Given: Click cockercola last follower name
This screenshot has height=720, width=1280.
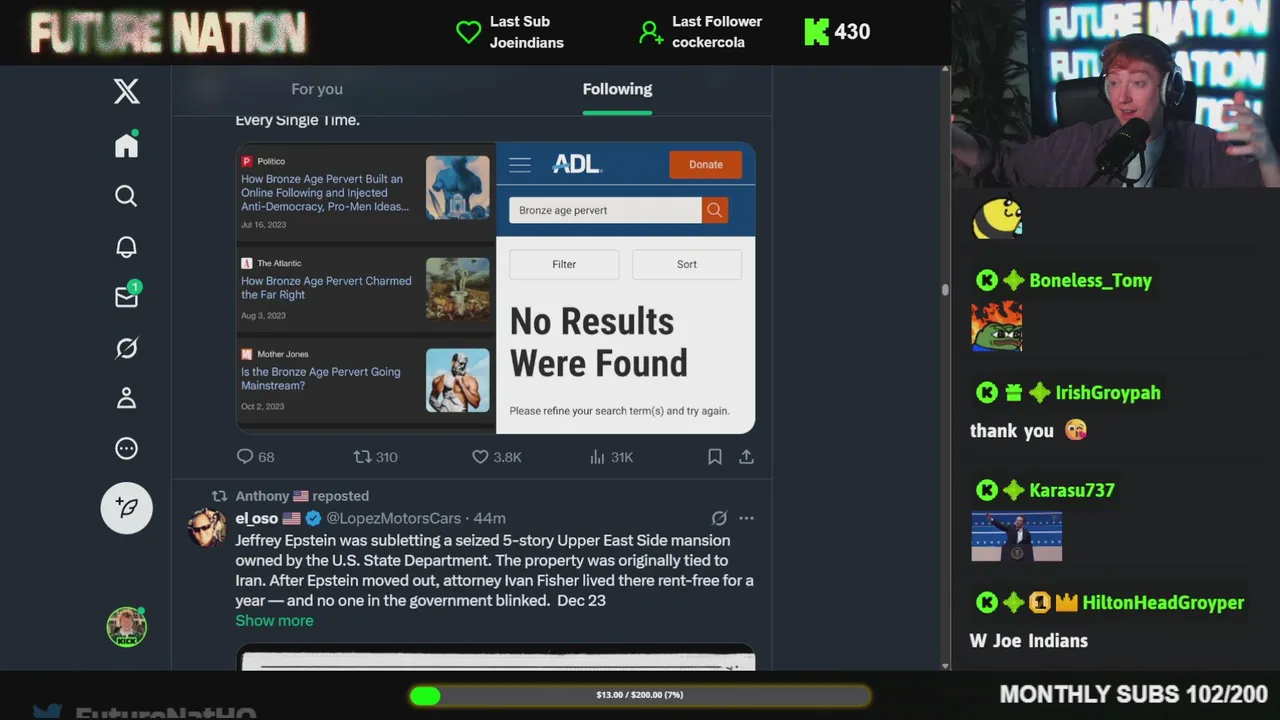Looking at the screenshot, I should tap(708, 43).
